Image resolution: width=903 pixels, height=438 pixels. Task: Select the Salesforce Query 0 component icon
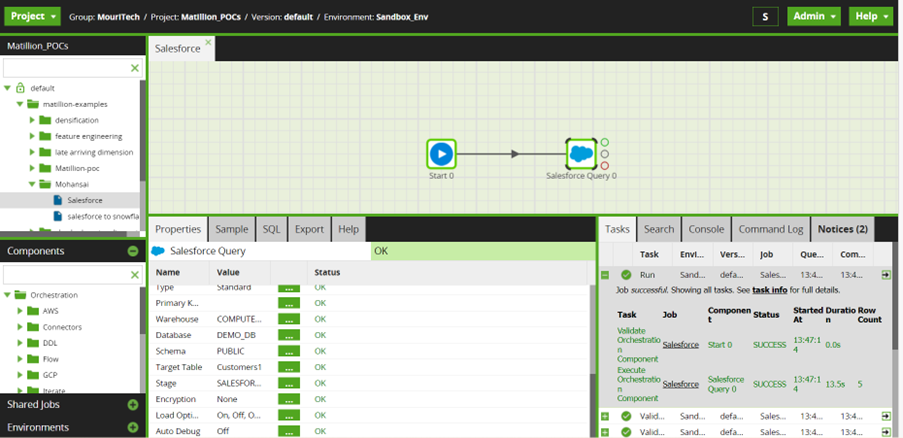point(581,154)
